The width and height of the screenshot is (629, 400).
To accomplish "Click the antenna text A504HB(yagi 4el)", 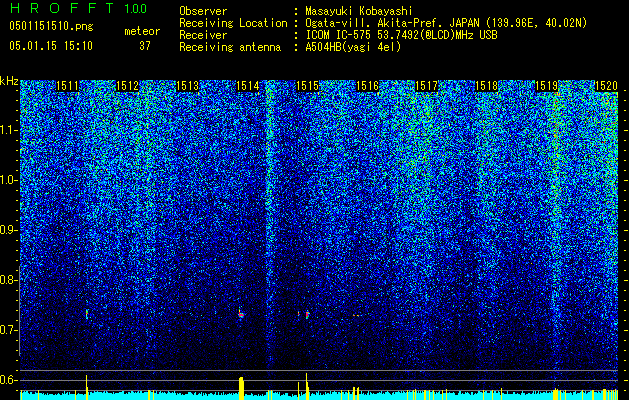I will click(353, 47).
